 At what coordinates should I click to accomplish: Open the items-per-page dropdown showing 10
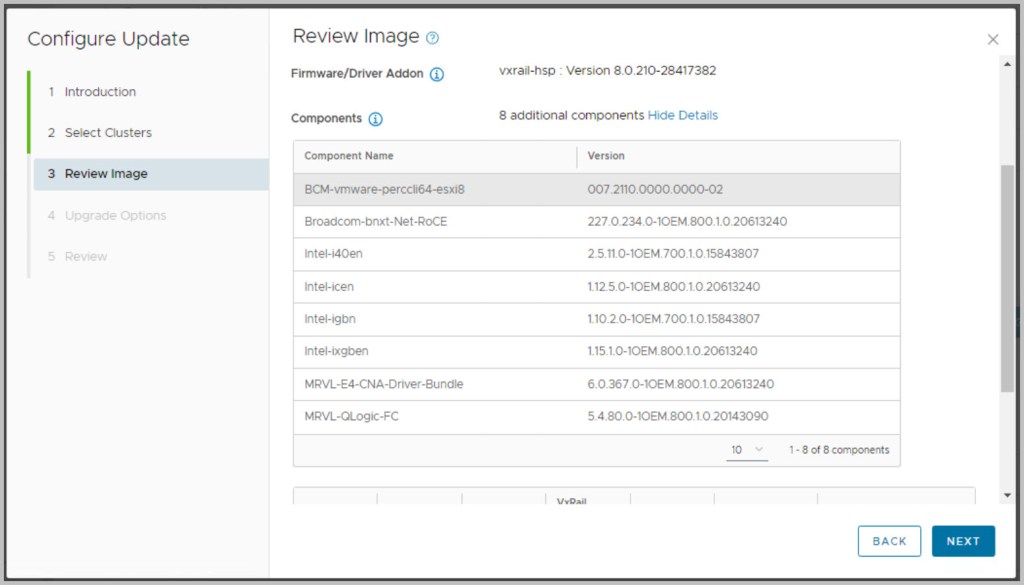pos(746,450)
